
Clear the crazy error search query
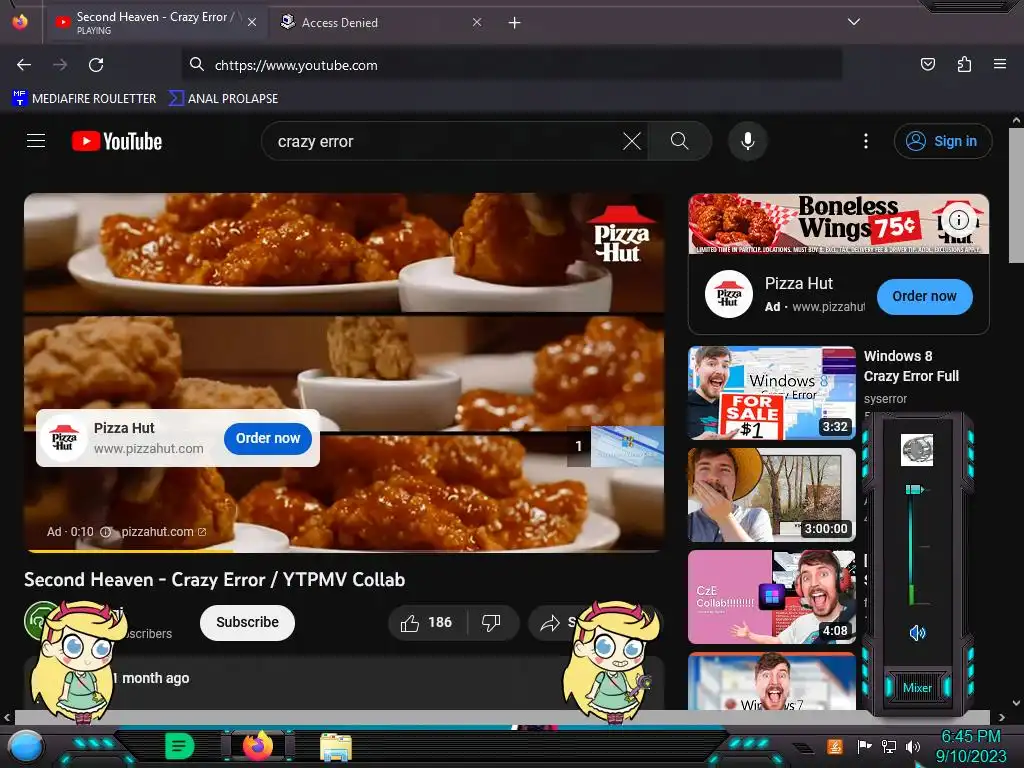coord(632,141)
